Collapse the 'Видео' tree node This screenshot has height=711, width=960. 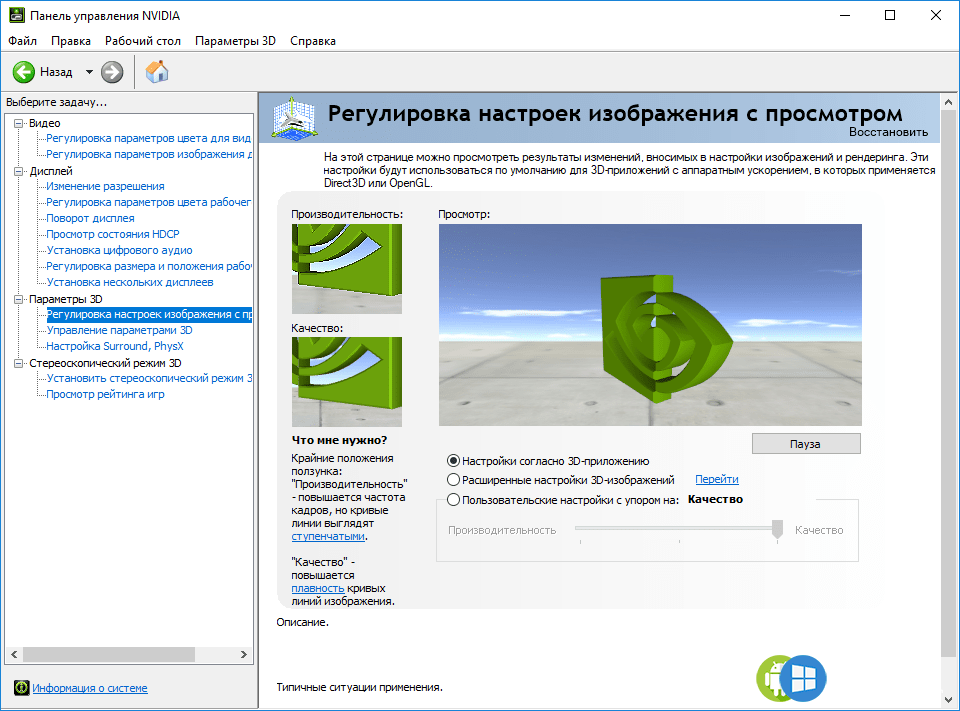point(18,123)
